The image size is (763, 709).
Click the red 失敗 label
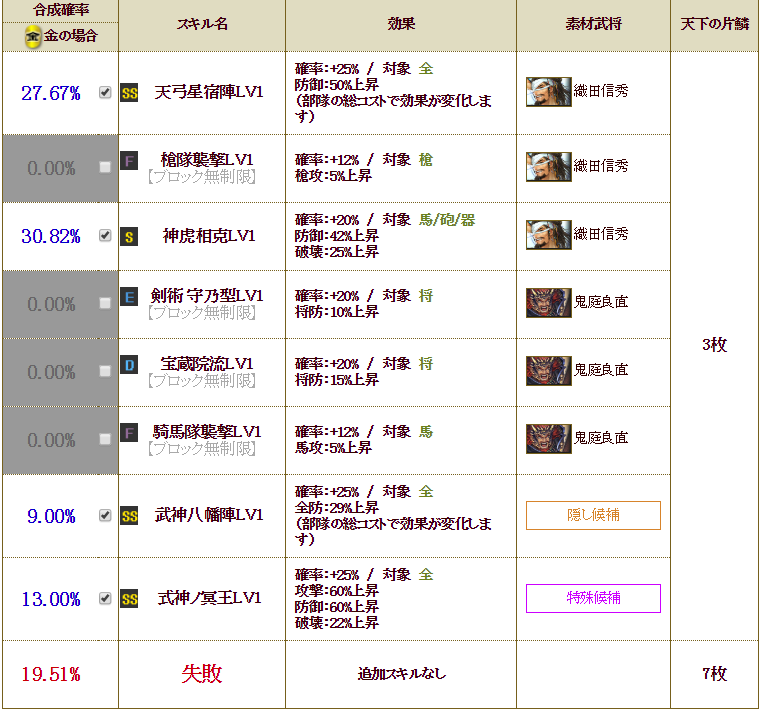pyautogui.click(x=201, y=674)
